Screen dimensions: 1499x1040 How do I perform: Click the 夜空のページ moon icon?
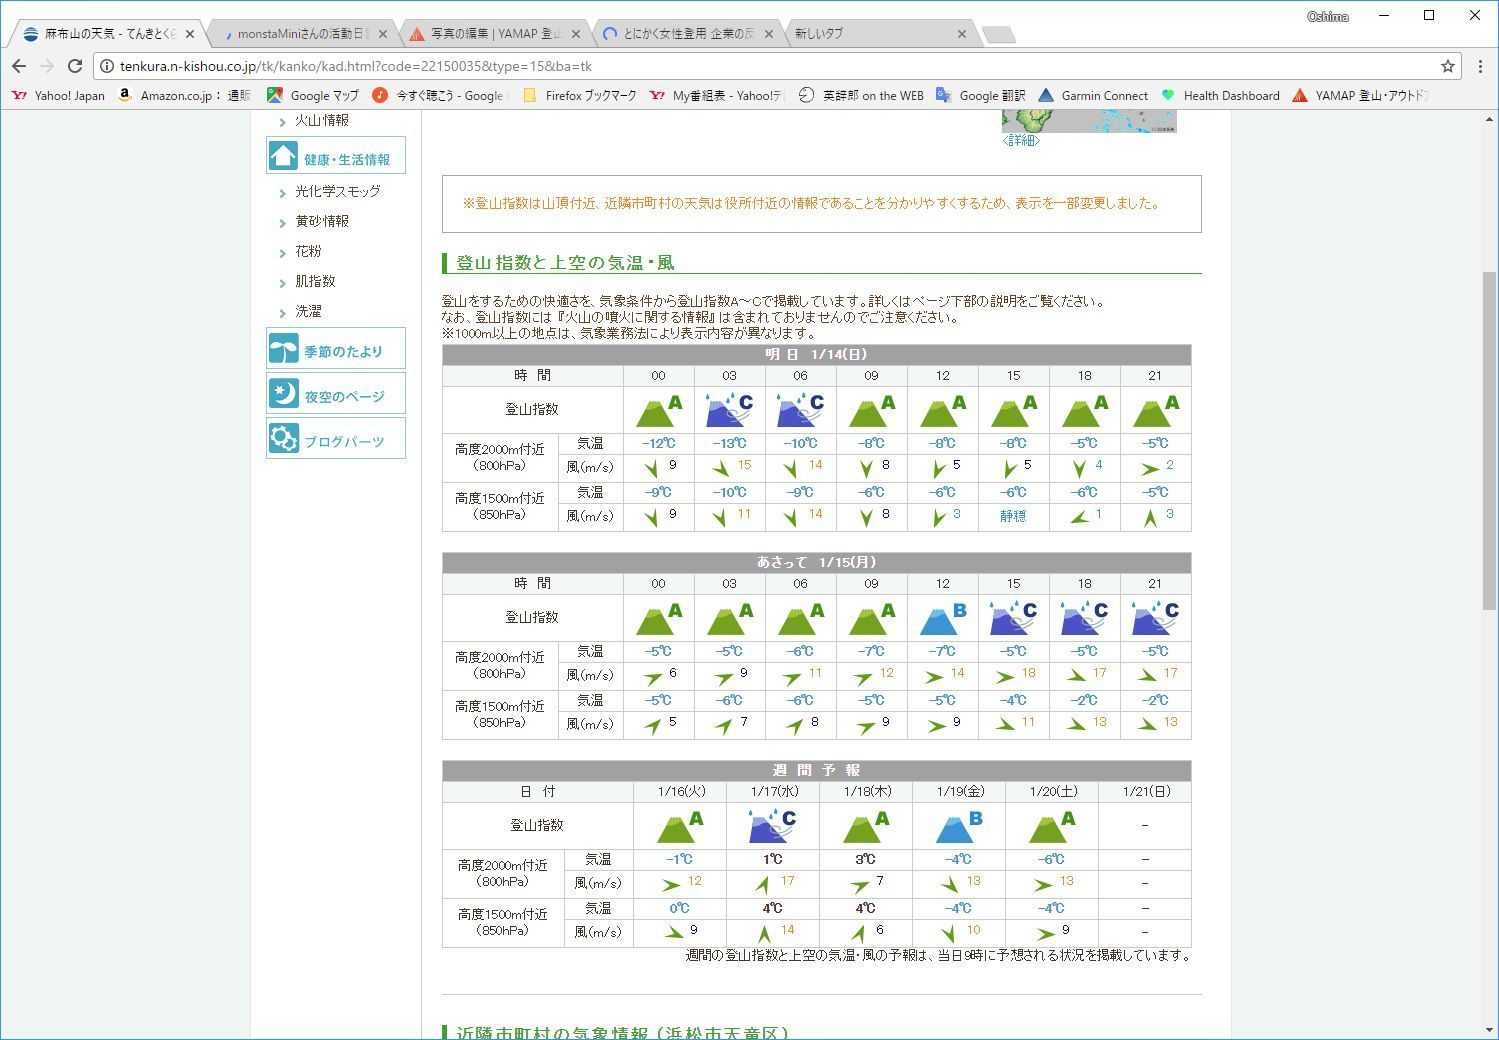(284, 394)
